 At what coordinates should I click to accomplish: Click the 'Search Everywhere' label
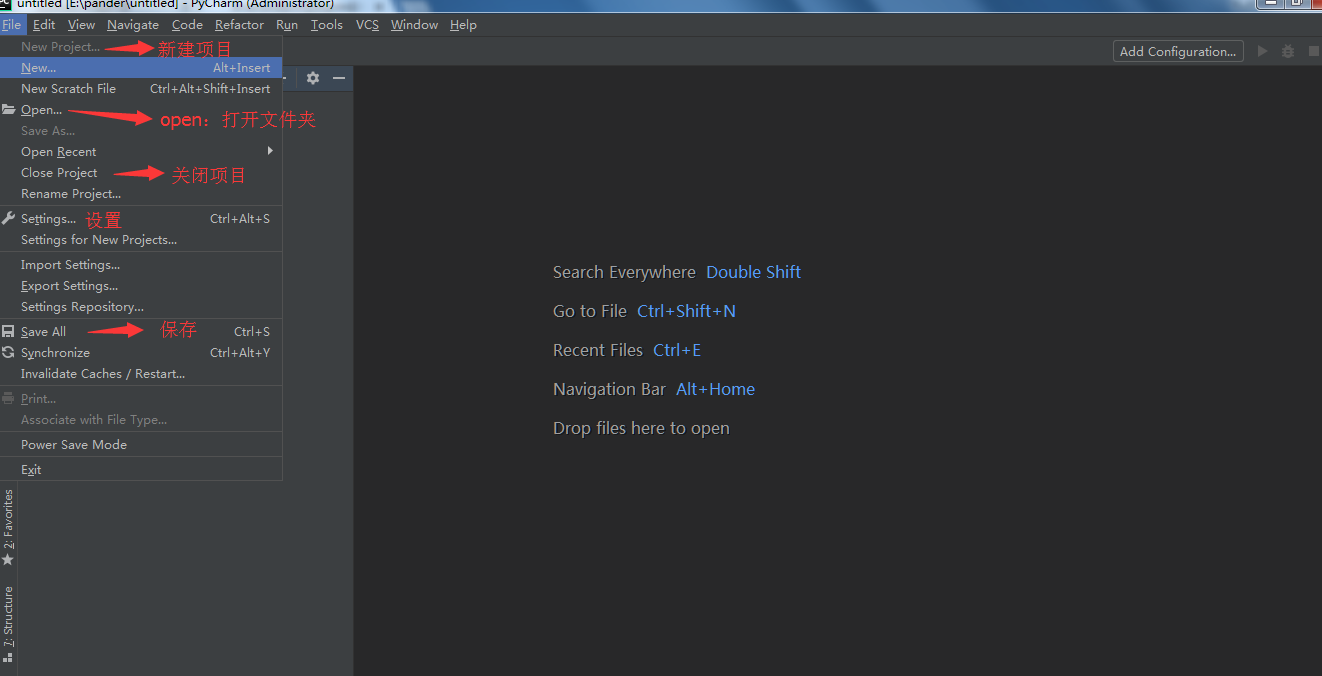(x=624, y=272)
